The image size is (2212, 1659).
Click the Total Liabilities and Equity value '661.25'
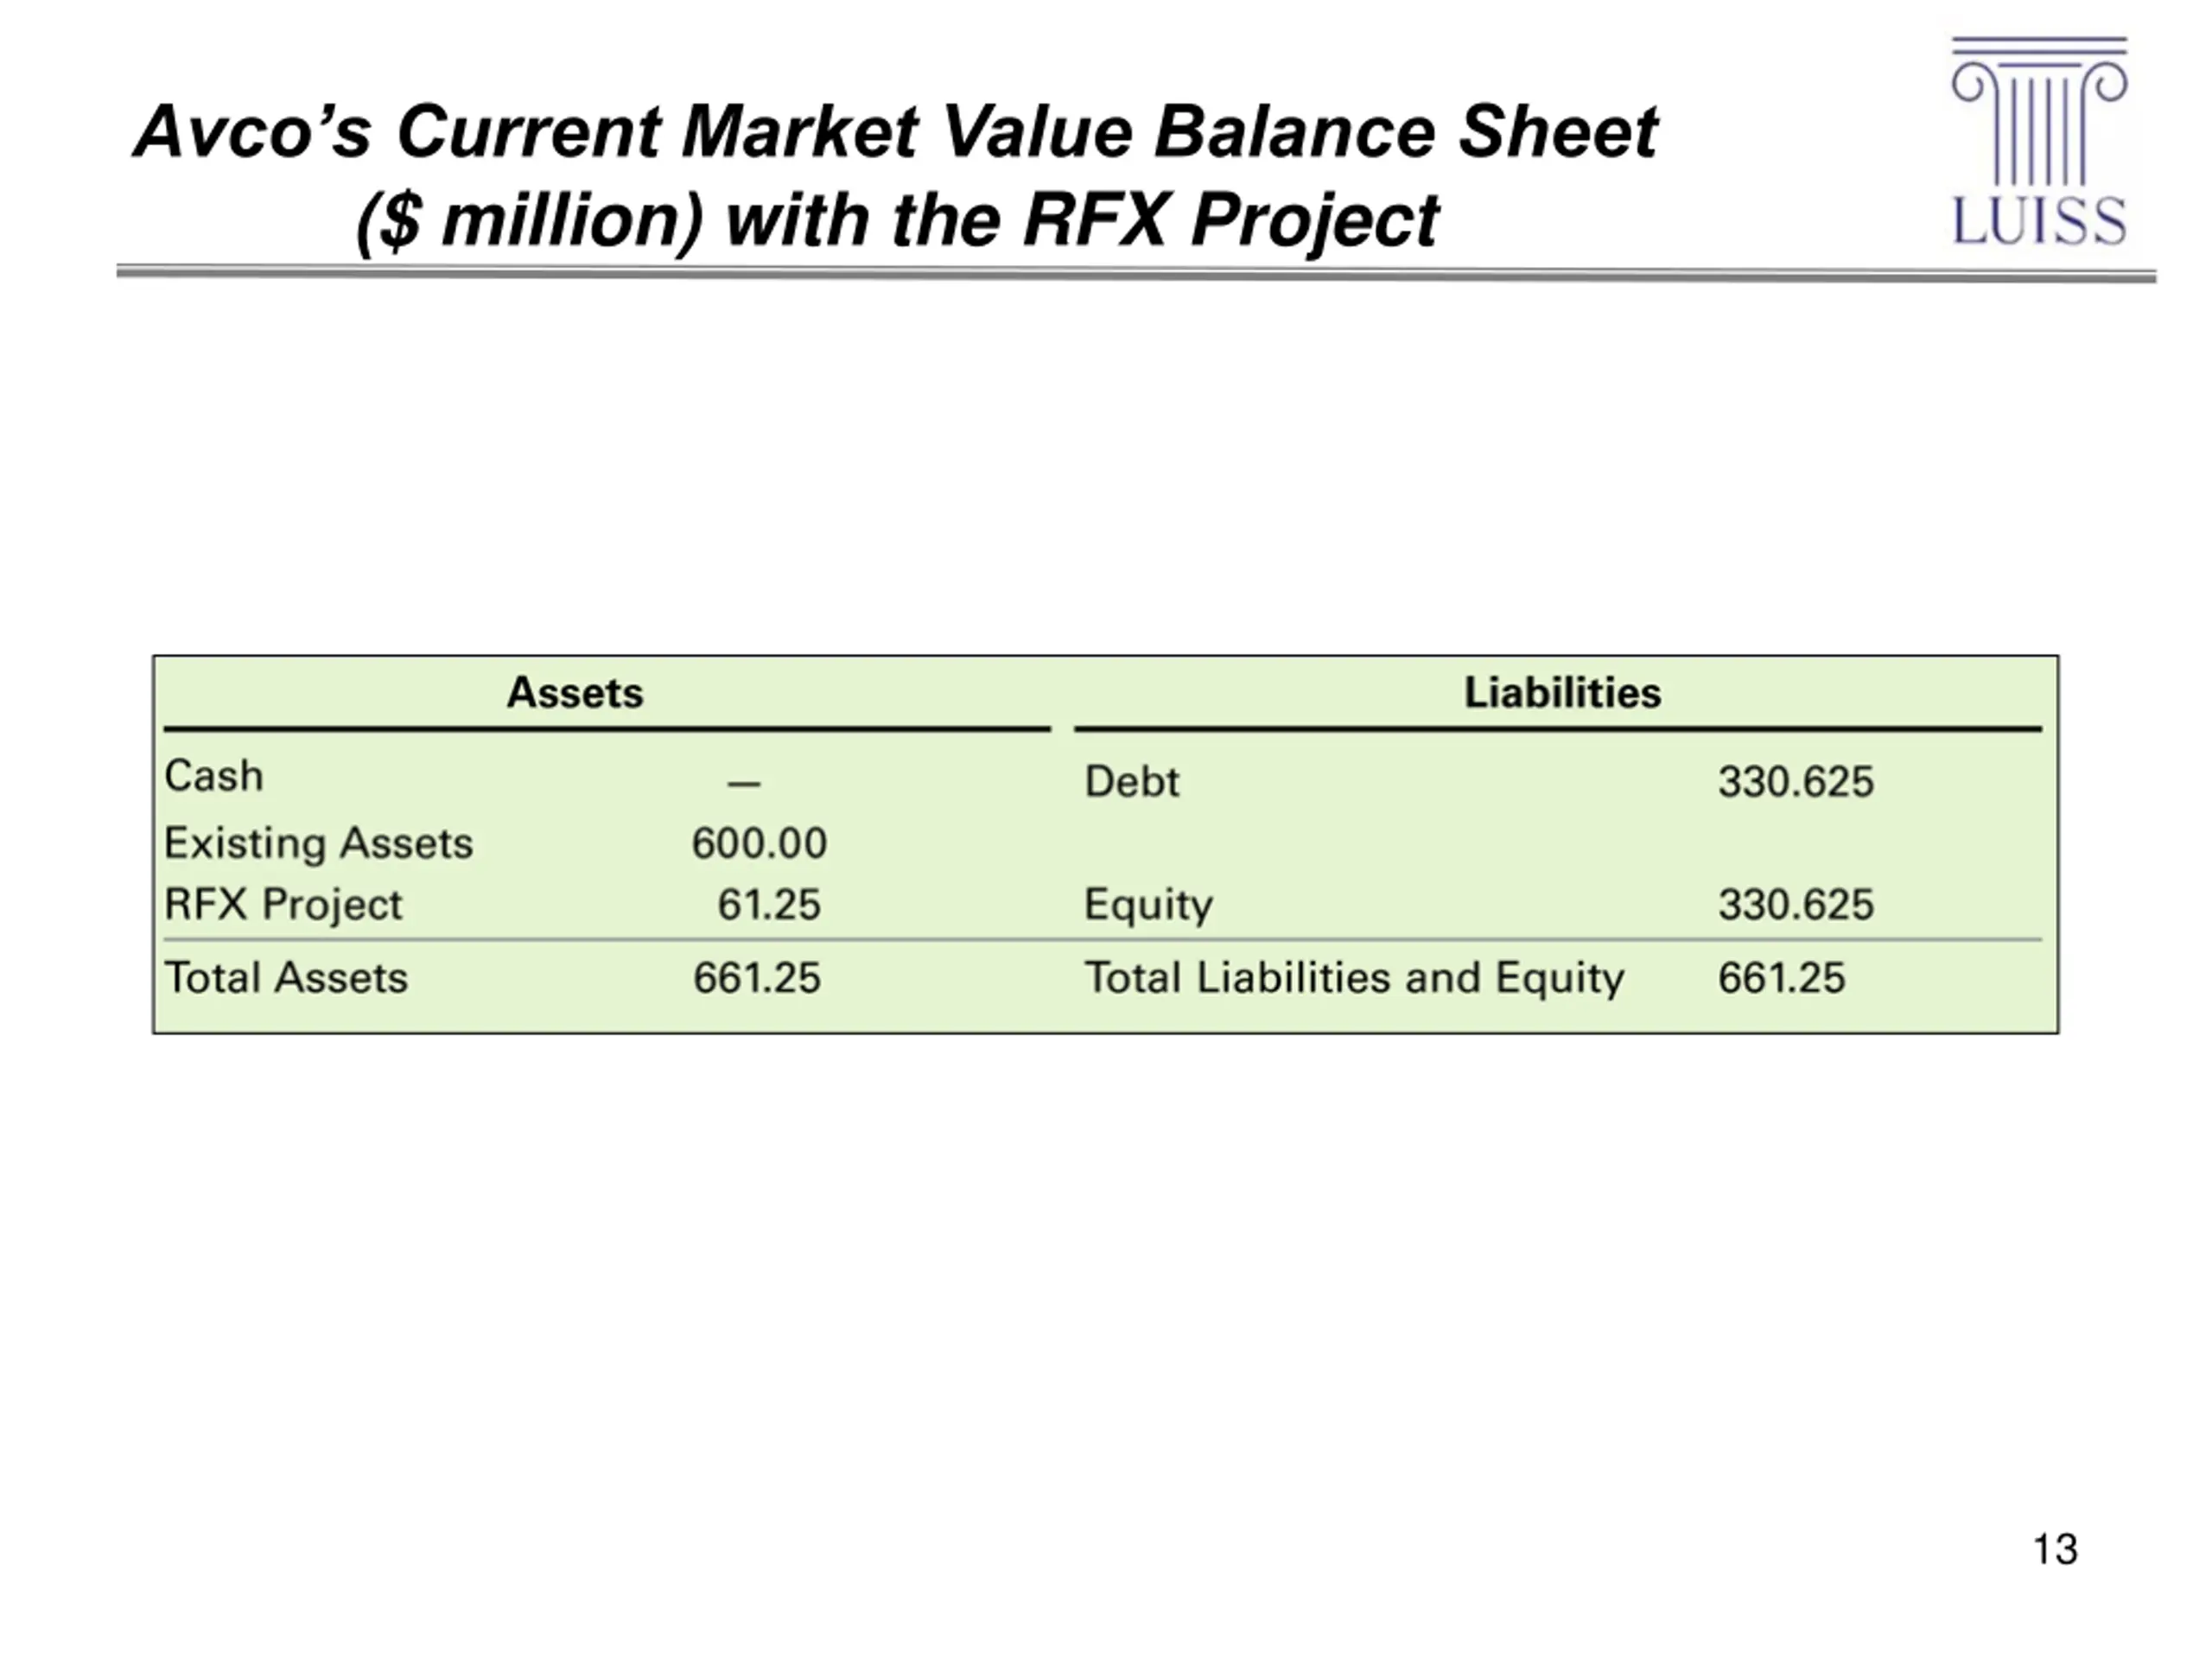[1782, 978]
